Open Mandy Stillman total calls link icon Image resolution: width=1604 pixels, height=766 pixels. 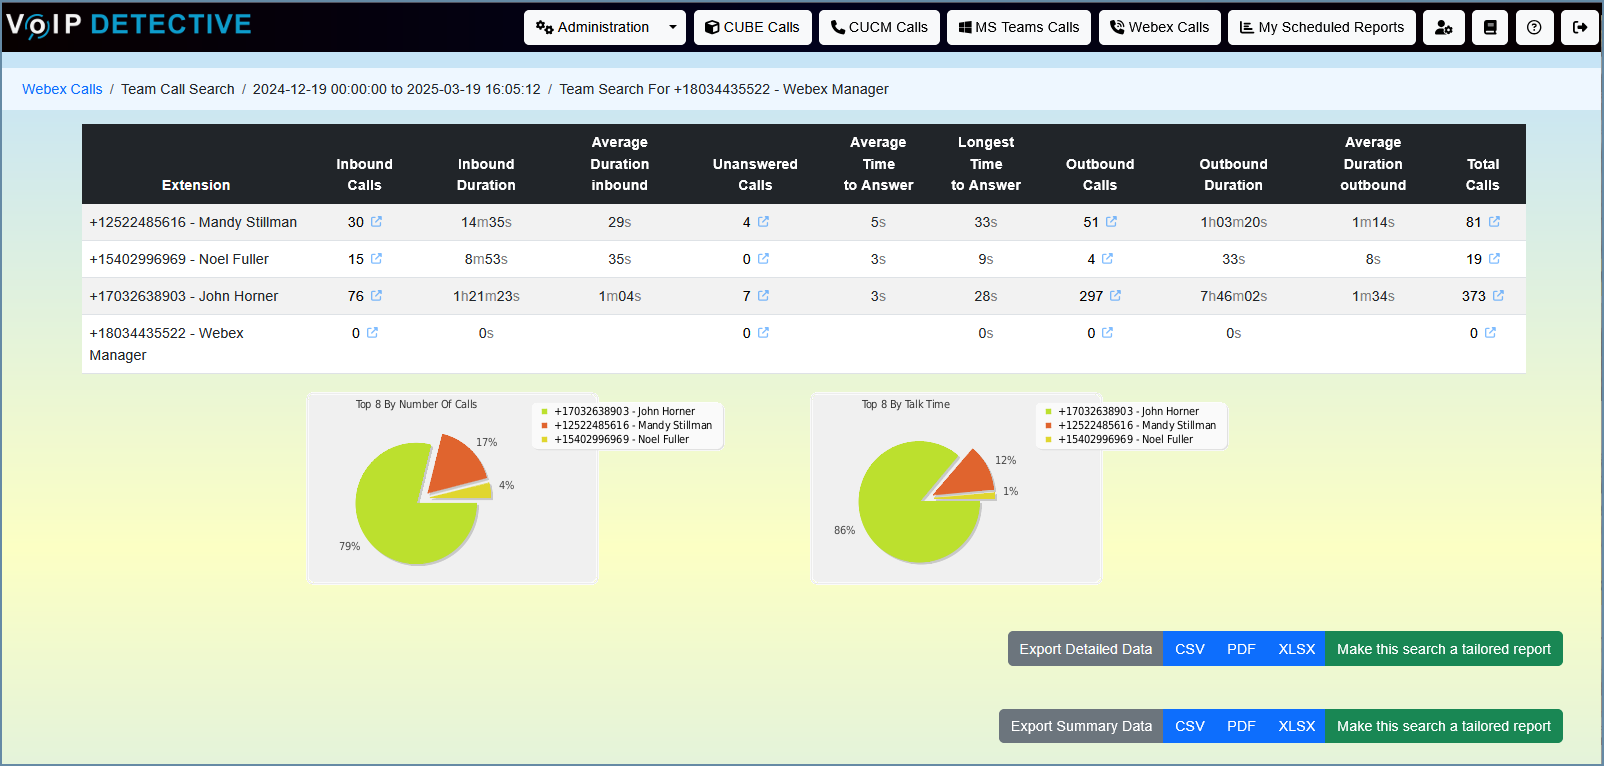coord(1494,222)
